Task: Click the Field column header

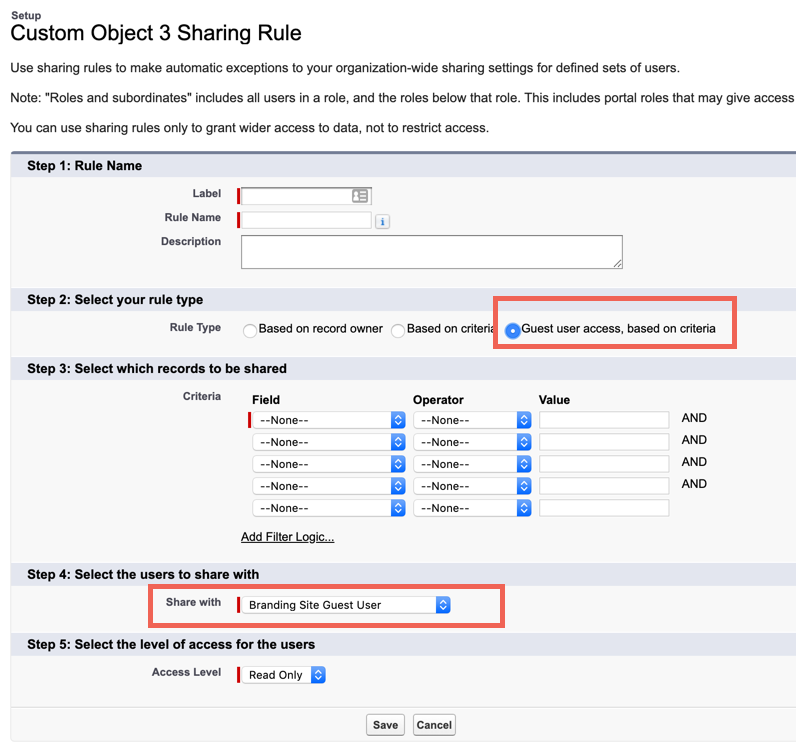Action: [266, 400]
